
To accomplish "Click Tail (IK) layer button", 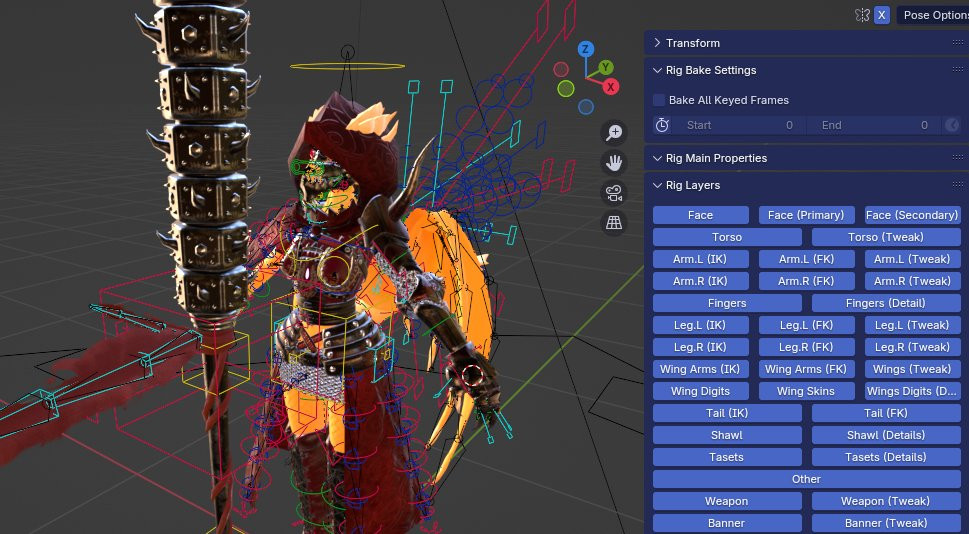I will [x=727, y=413].
